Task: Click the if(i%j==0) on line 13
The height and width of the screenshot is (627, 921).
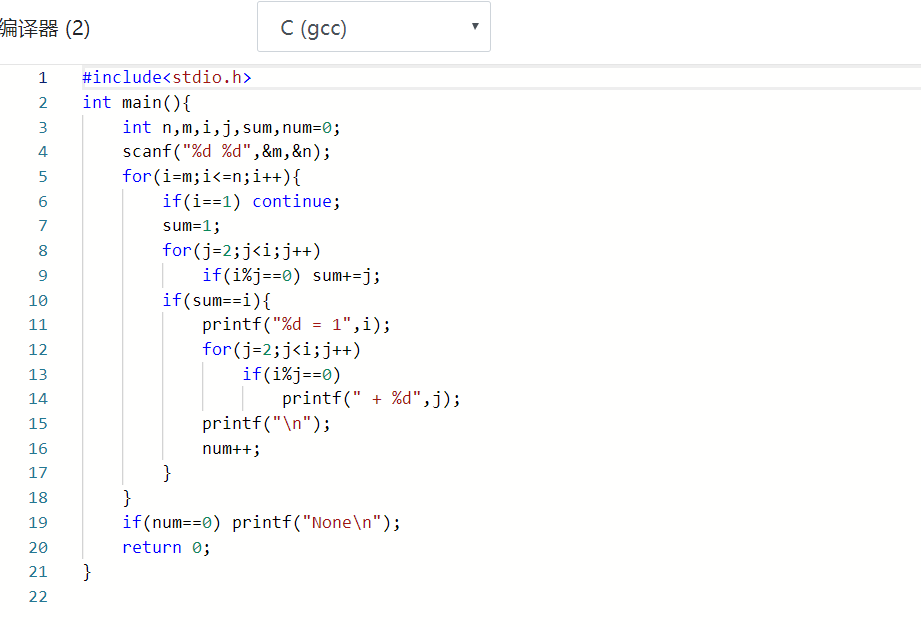Action: point(291,375)
